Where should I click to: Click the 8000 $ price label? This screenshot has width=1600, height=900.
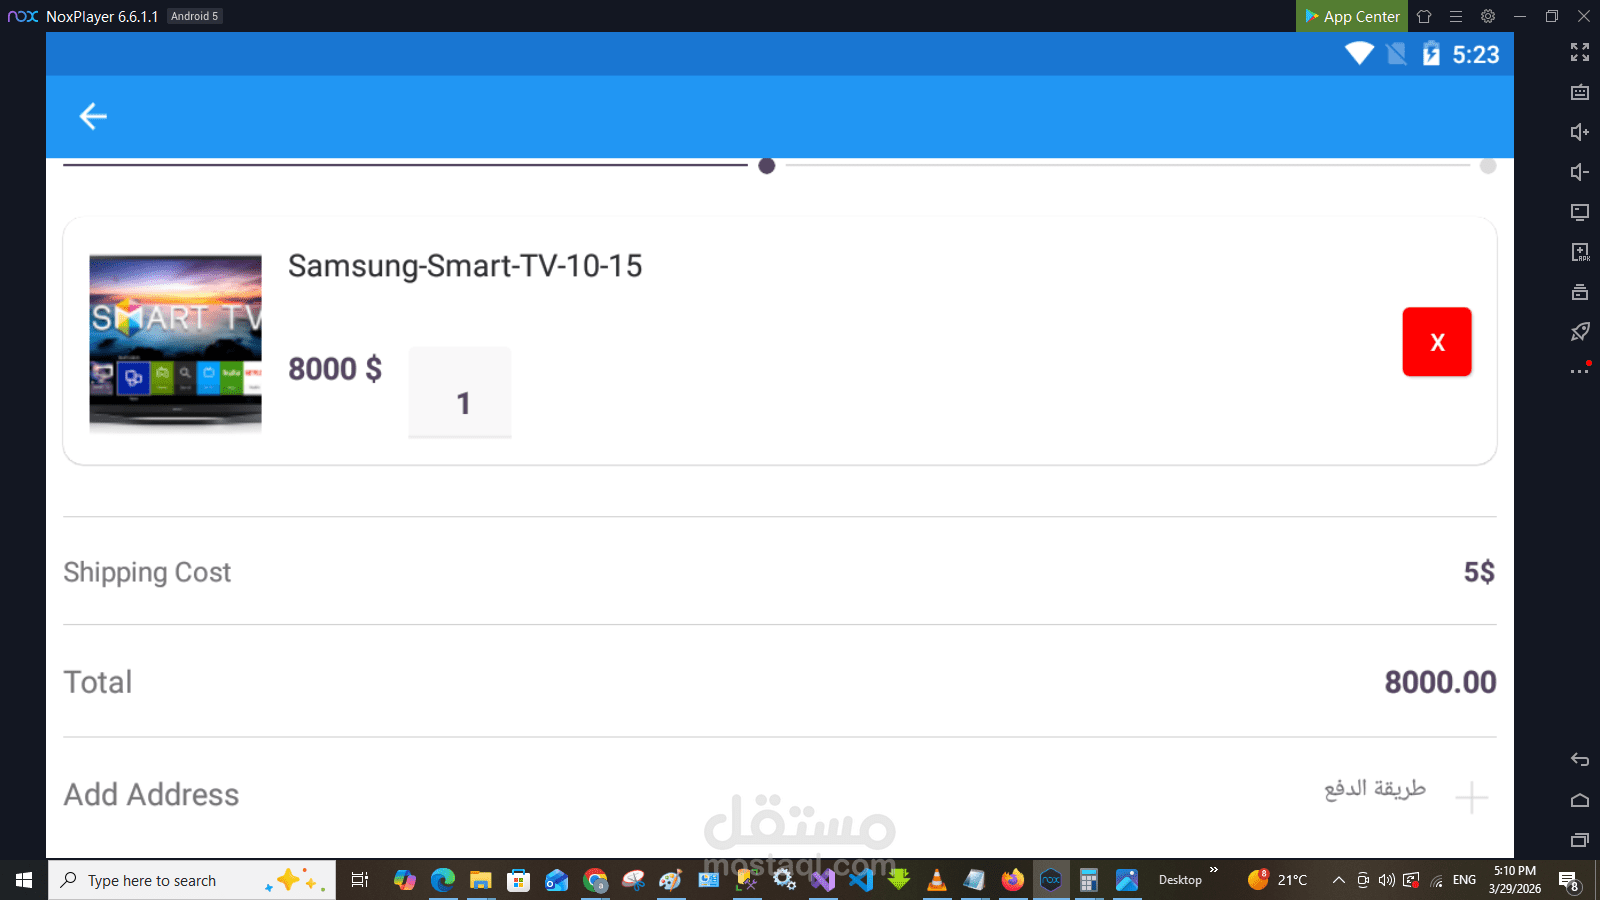[x=335, y=369]
